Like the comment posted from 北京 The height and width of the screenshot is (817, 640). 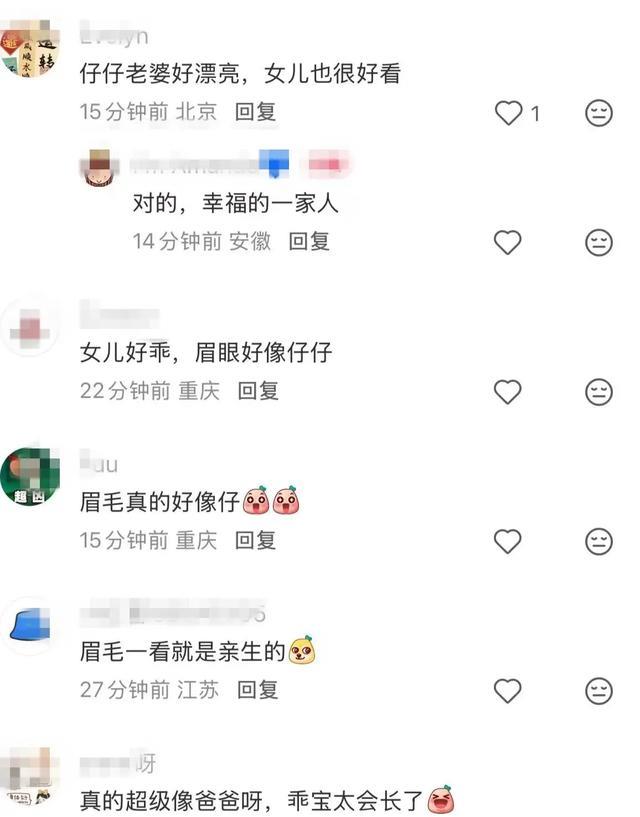[x=508, y=113]
